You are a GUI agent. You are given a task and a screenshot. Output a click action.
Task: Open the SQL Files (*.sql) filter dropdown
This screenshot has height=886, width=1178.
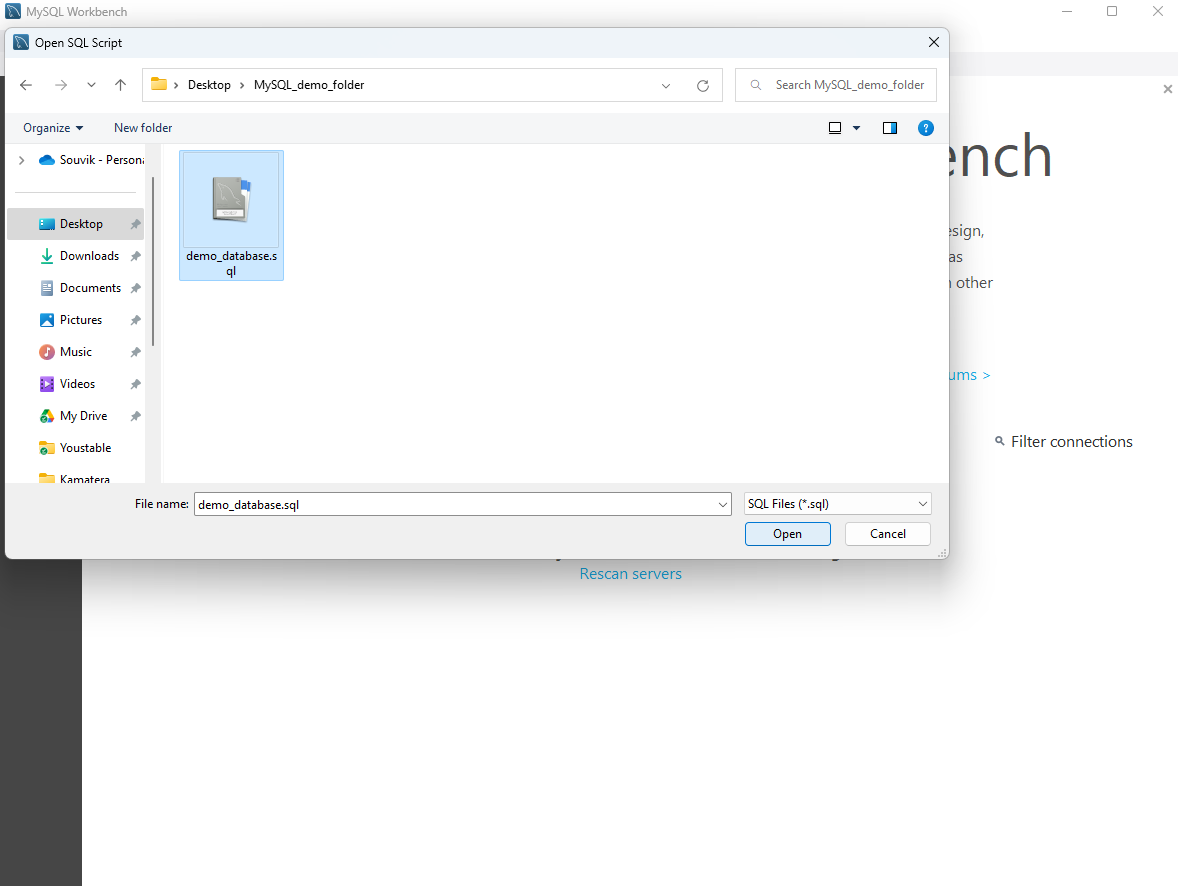click(921, 503)
